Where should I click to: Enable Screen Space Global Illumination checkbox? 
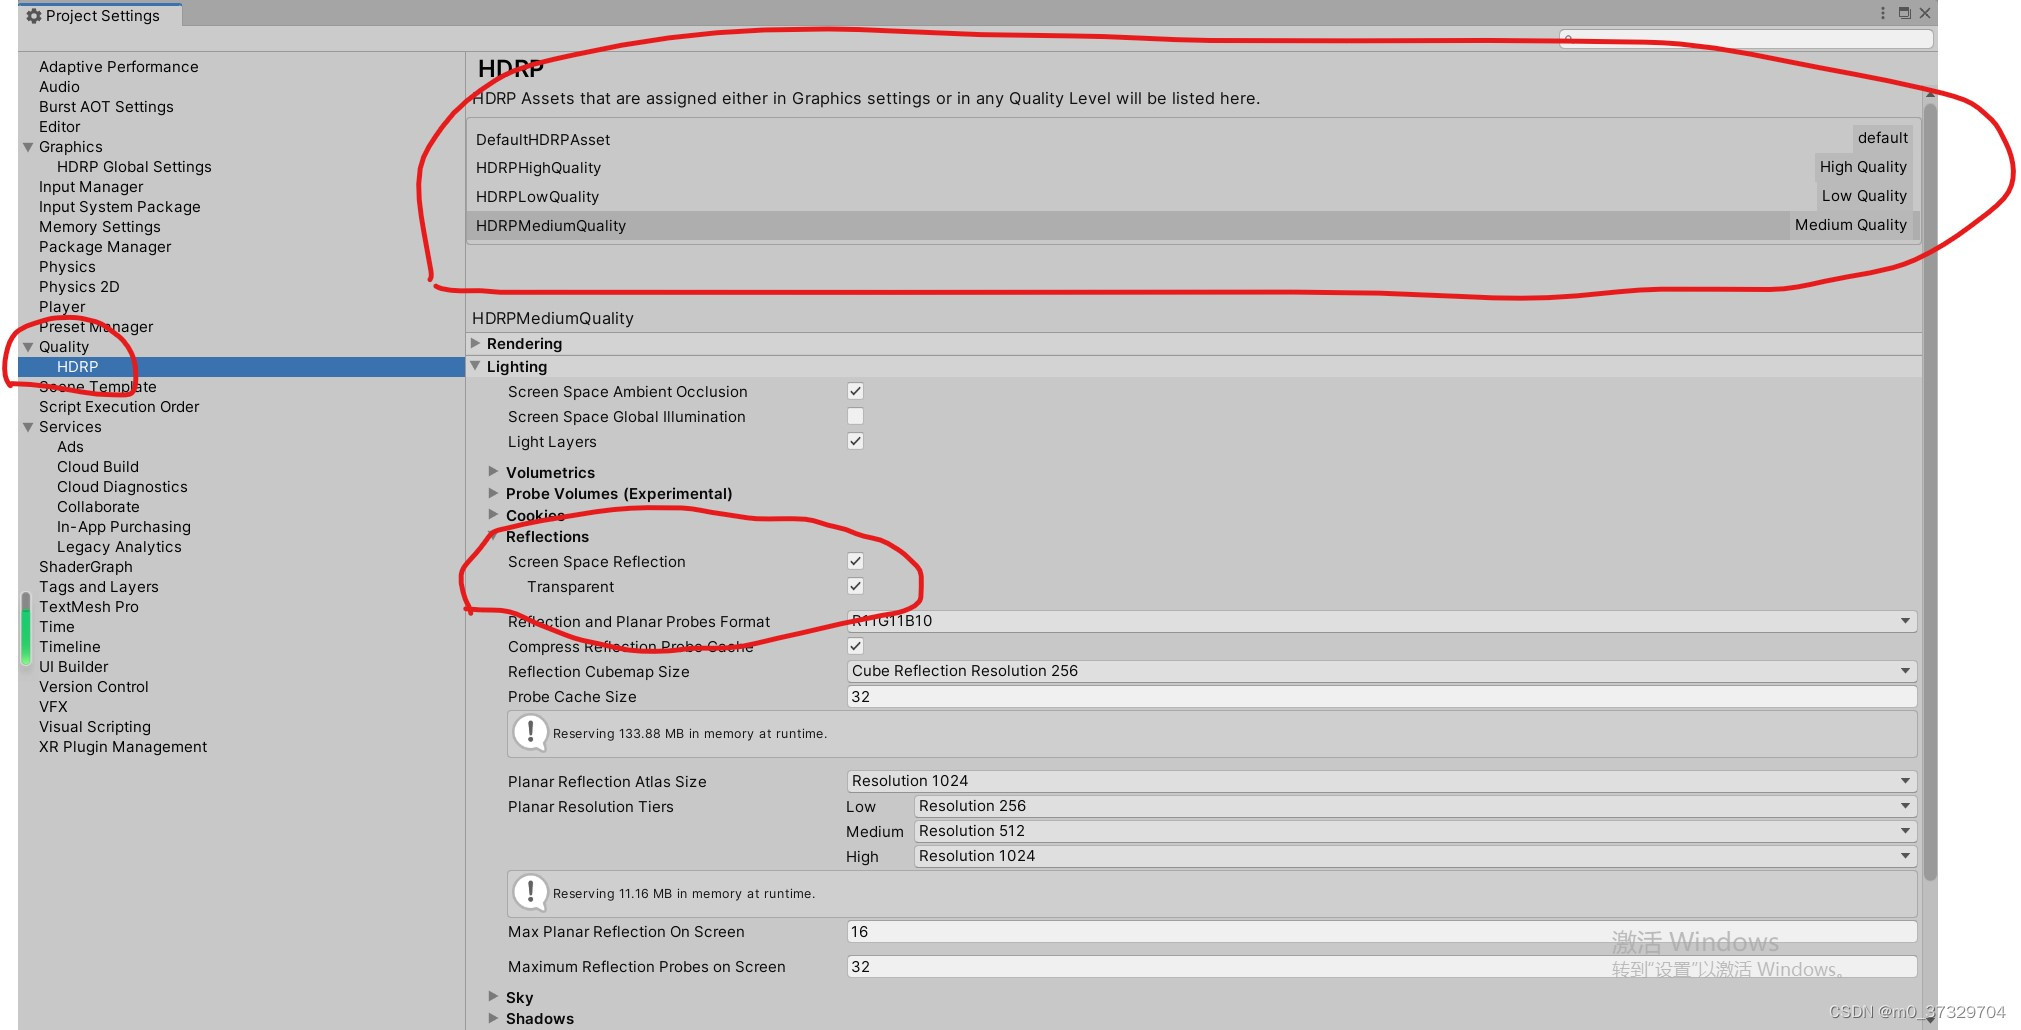point(855,416)
